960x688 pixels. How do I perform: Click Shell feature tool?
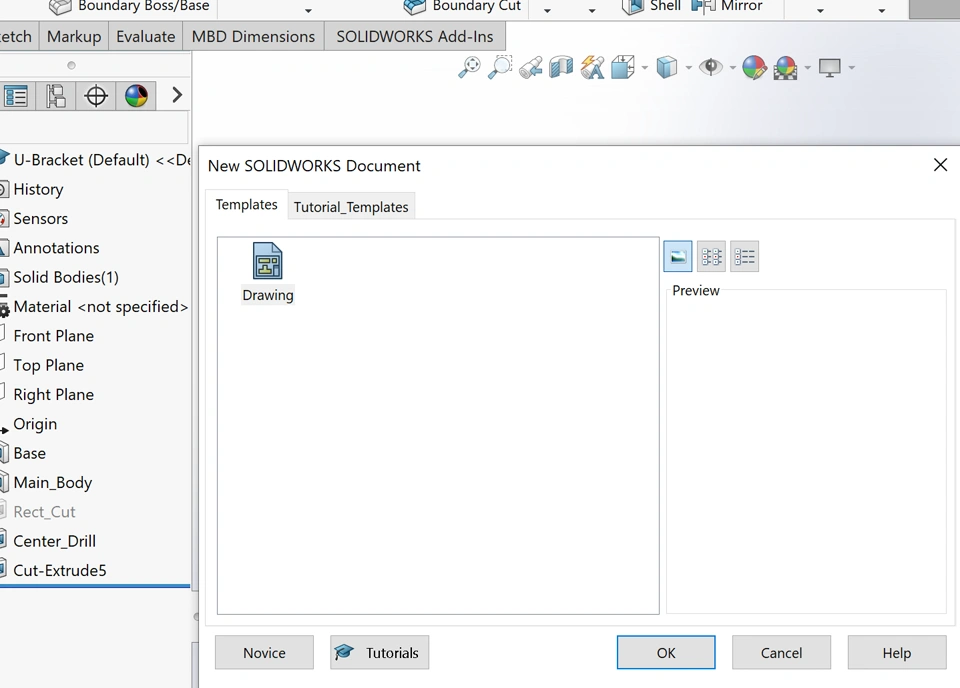pyautogui.click(x=651, y=6)
